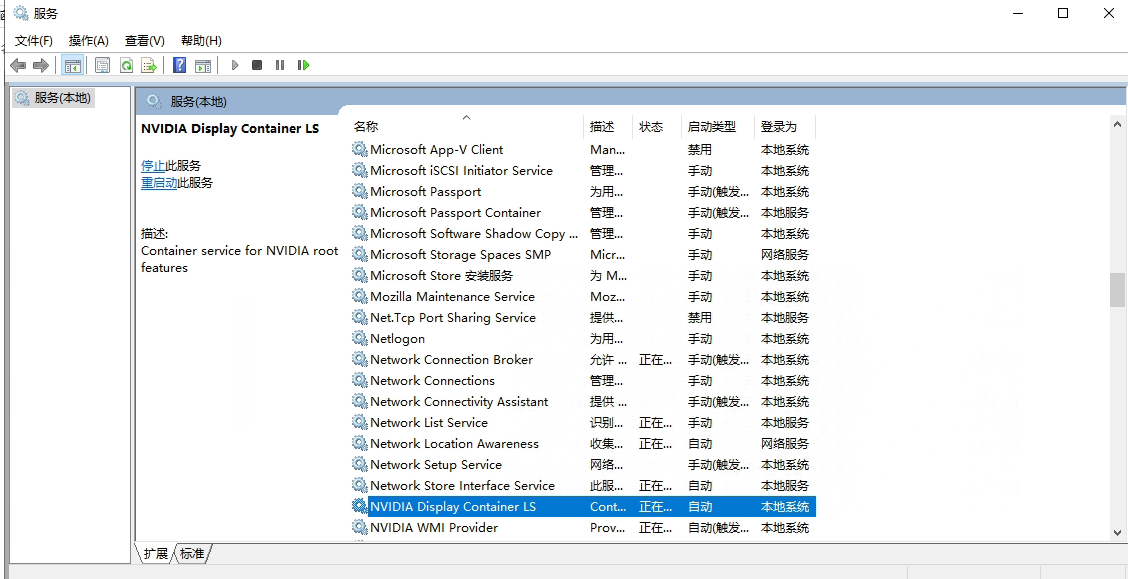Sort by the 启动类型 column header

pos(717,127)
